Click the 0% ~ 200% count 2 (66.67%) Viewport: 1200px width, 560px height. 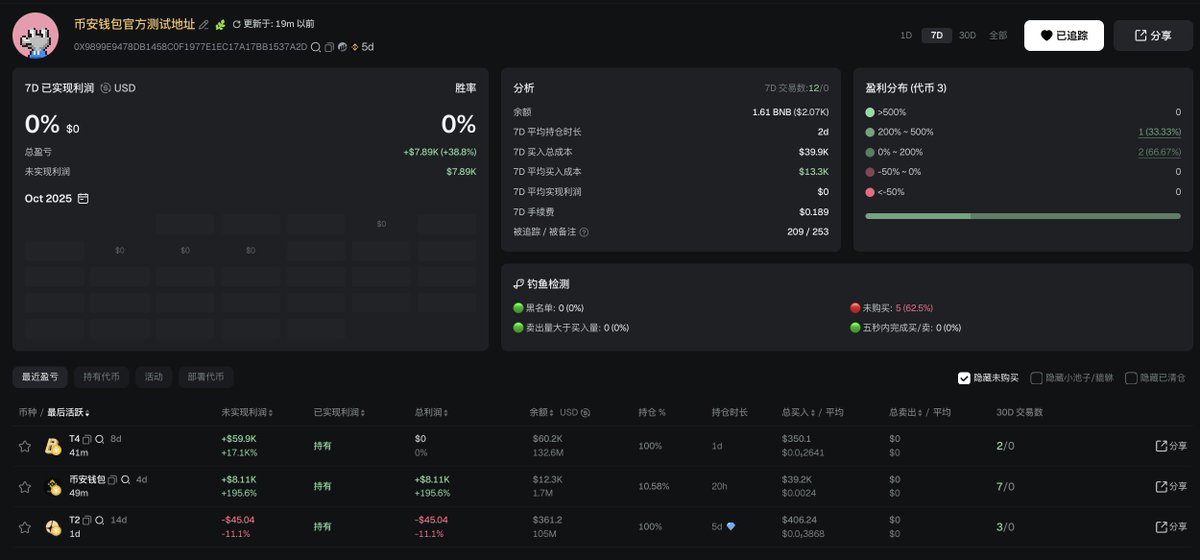click(x=1159, y=152)
